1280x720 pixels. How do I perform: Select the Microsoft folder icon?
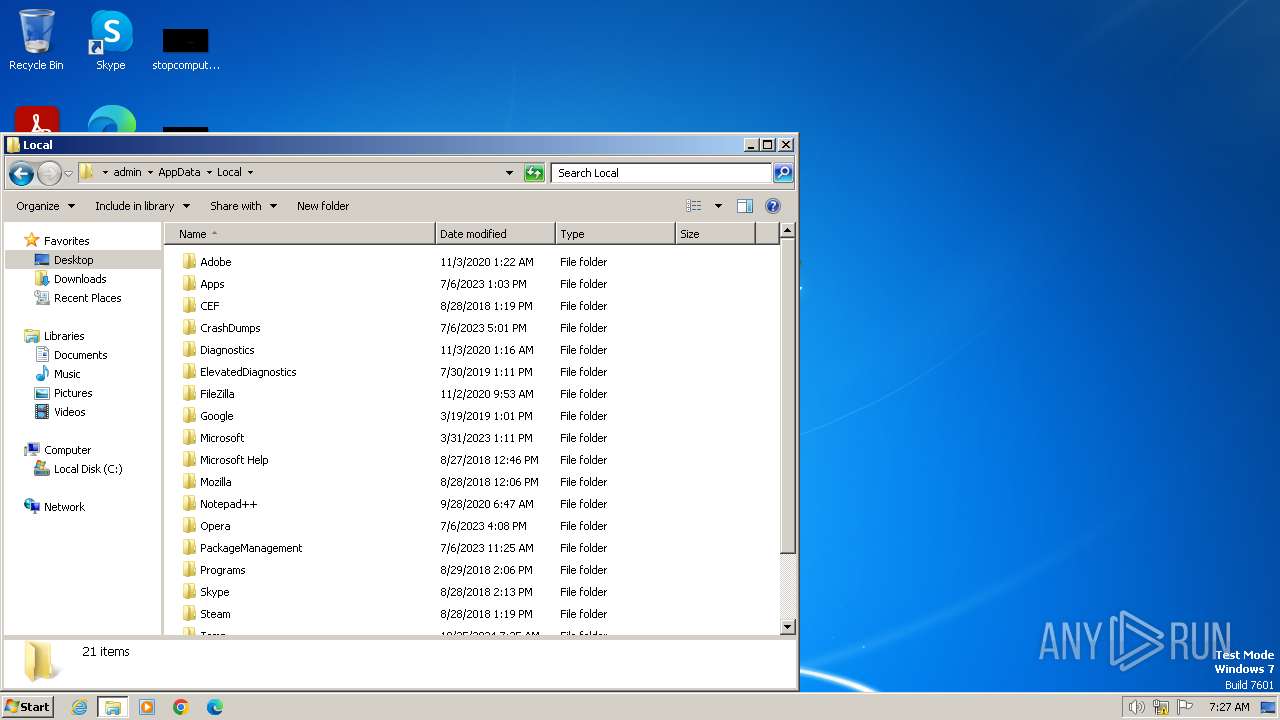(189, 438)
